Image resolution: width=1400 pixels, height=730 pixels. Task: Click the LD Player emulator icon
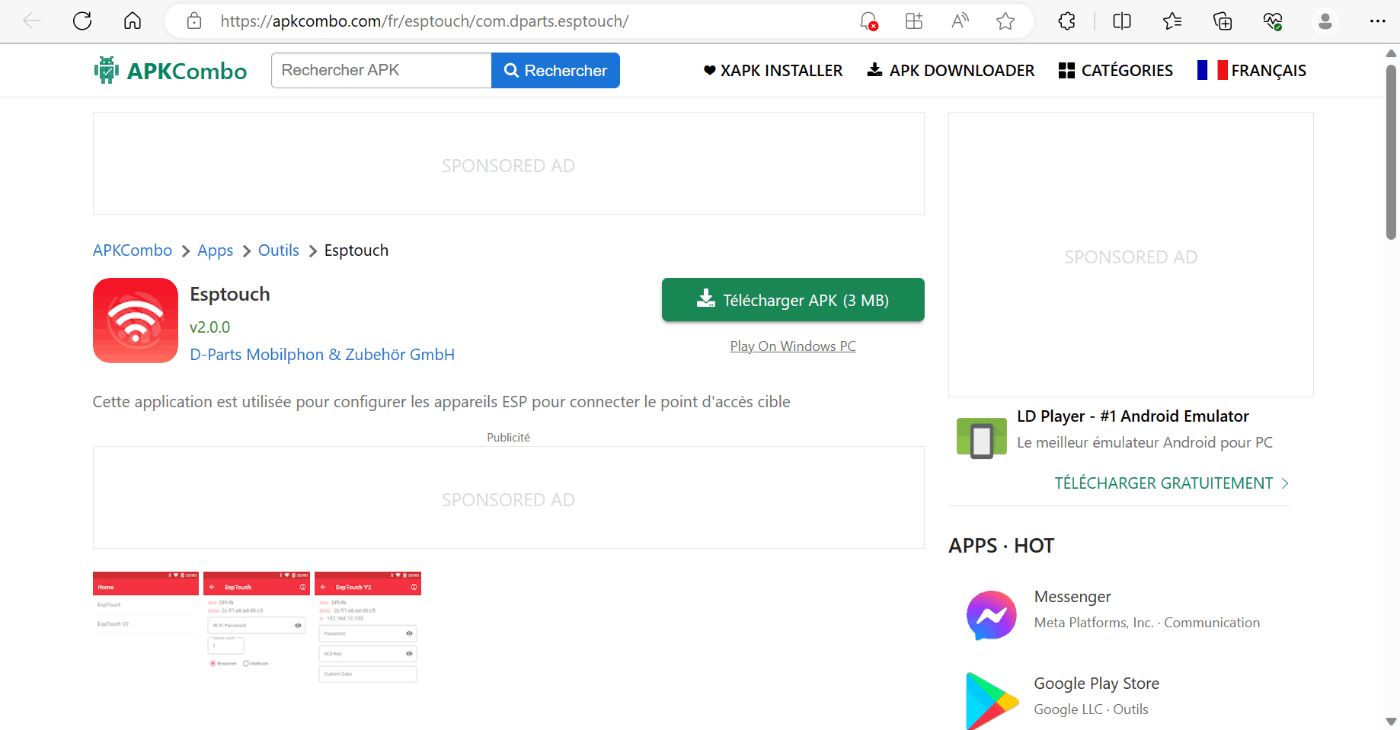[981, 438]
